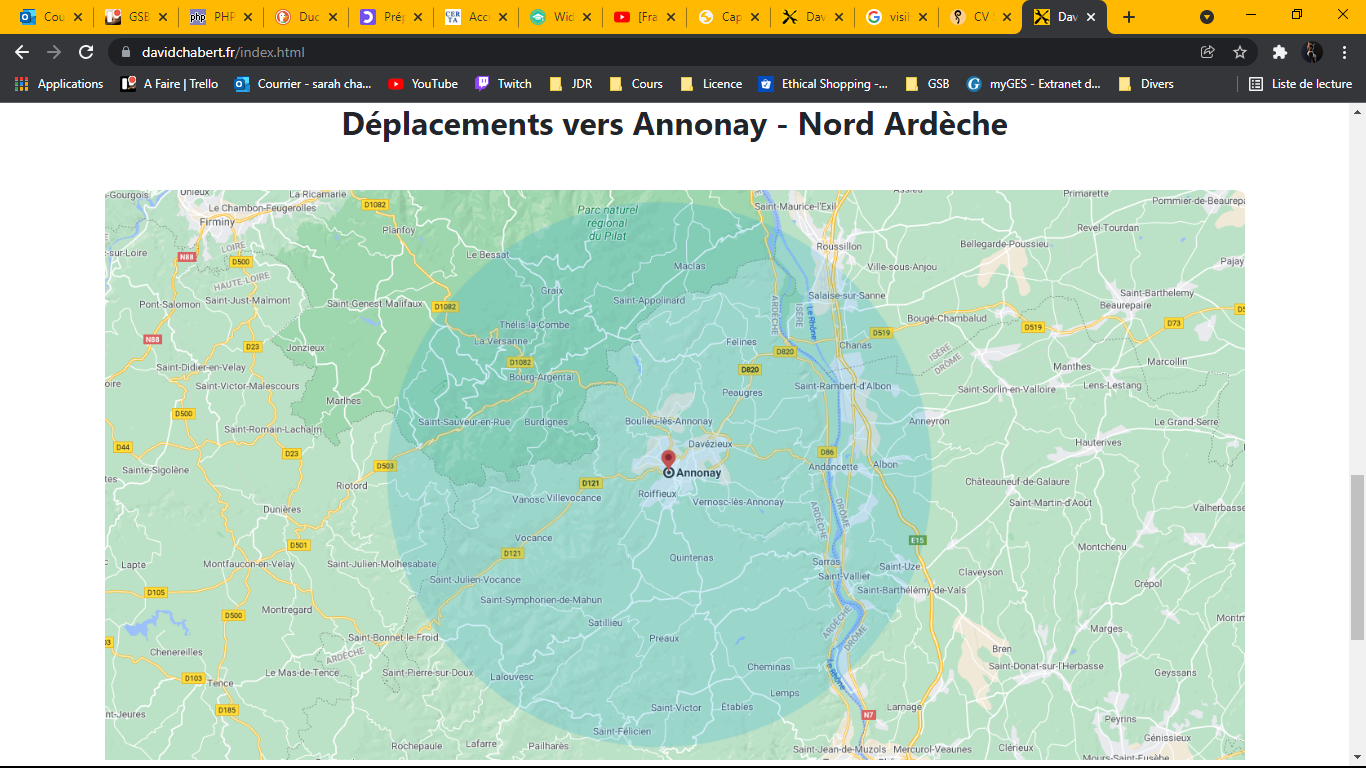Click the 'Déplacements vers Annonay - Nord Ardèche' heading
Image resolution: width=1366 pixels, height=768 pixels.
[x=675, y=124]
